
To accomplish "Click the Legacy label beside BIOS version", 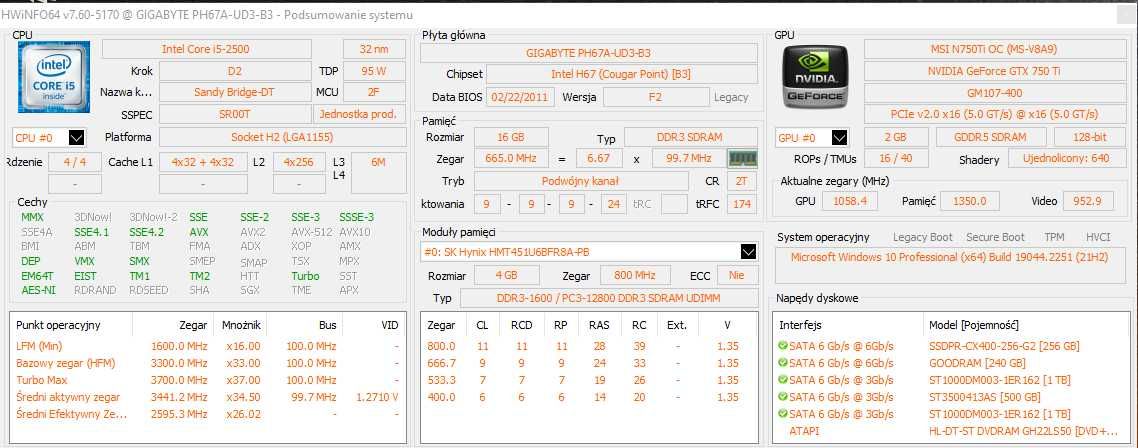I will [731, 97].
